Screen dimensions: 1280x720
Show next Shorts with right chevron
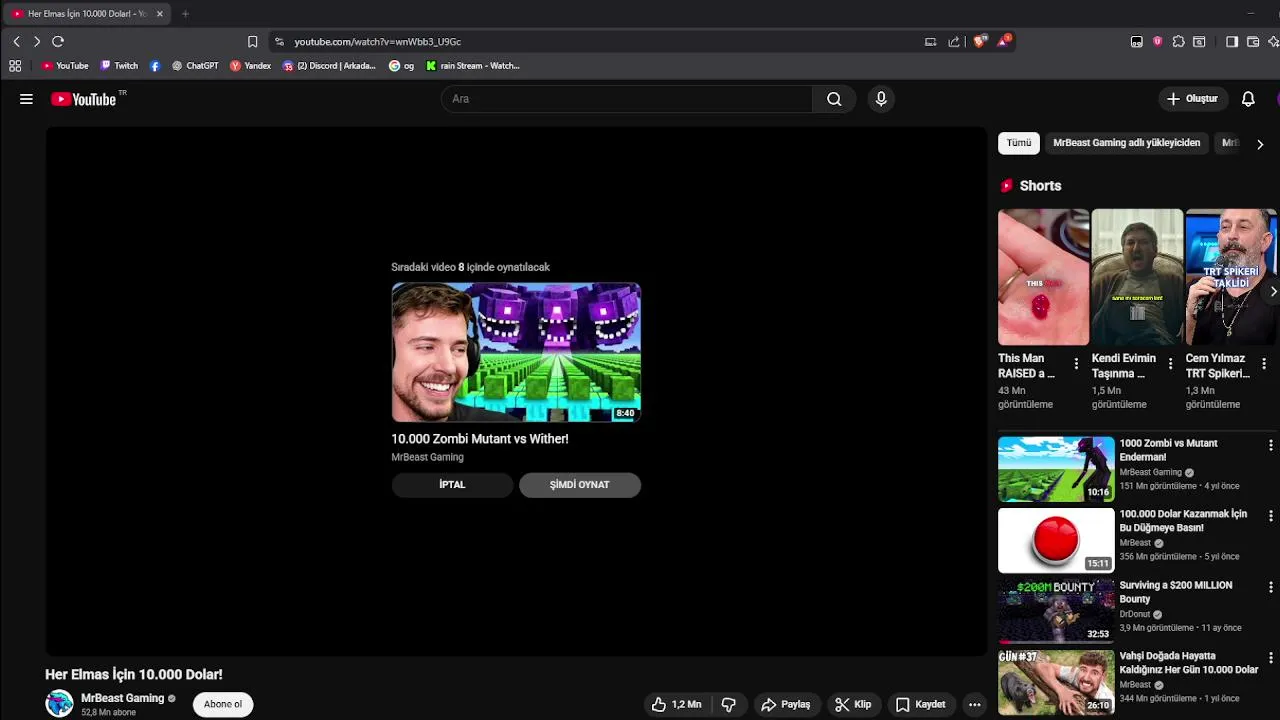pyautogui.click(x=1273, y=291)
